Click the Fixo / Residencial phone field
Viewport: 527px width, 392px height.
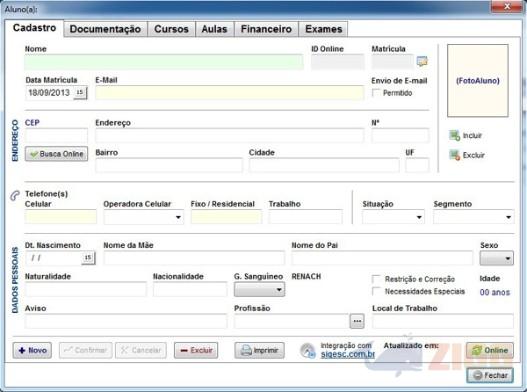(227, 217)
